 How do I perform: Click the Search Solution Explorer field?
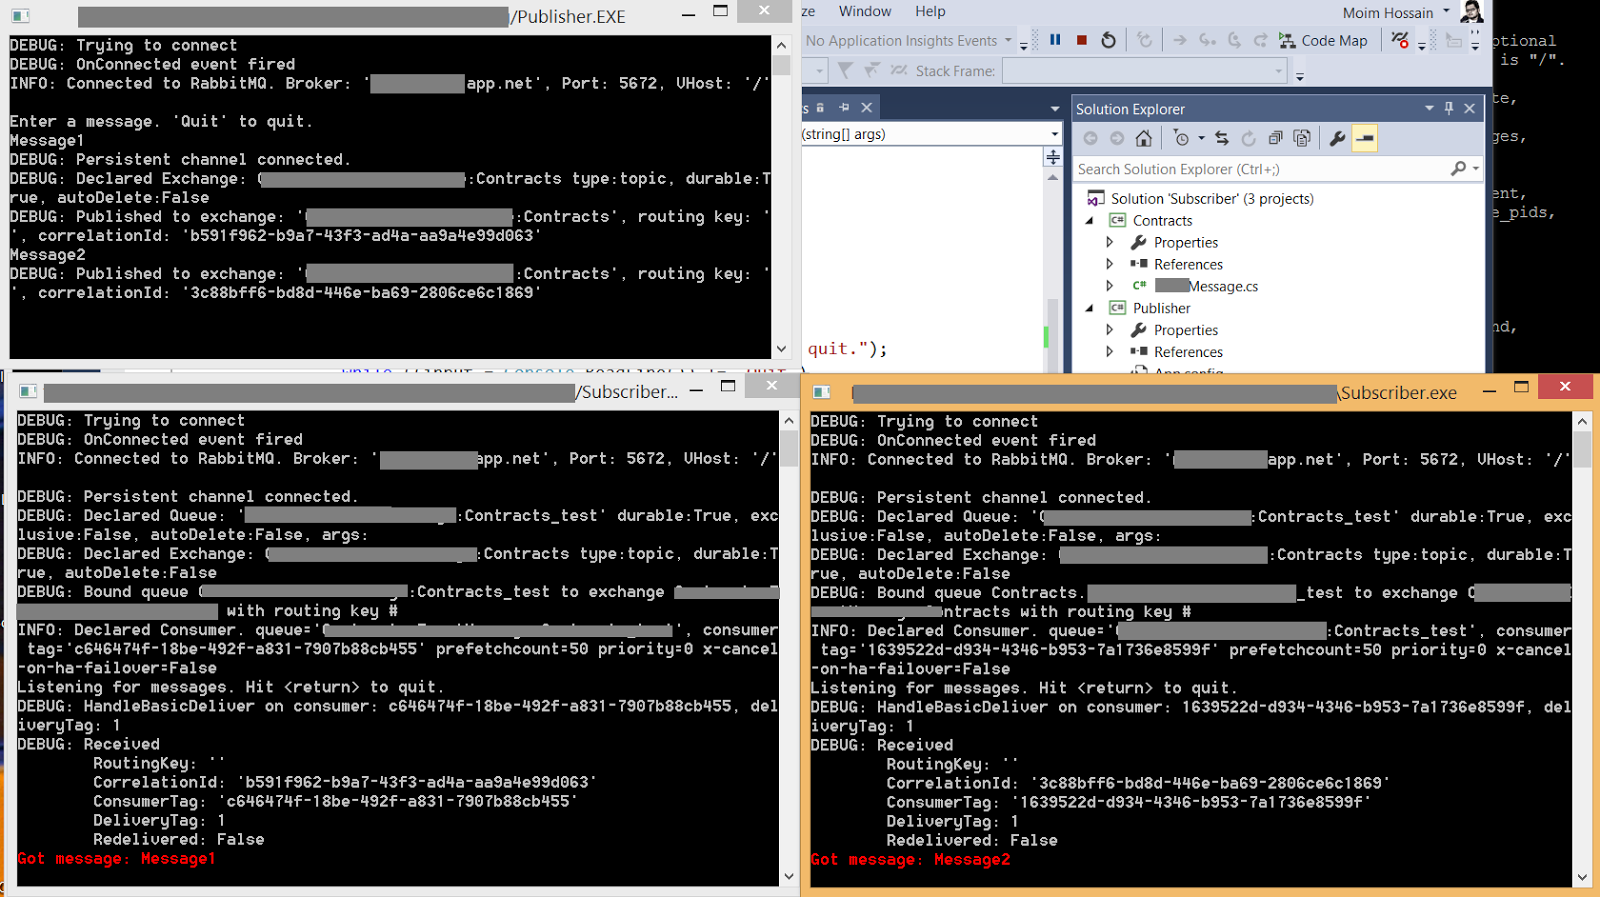tap(1260, 169)
